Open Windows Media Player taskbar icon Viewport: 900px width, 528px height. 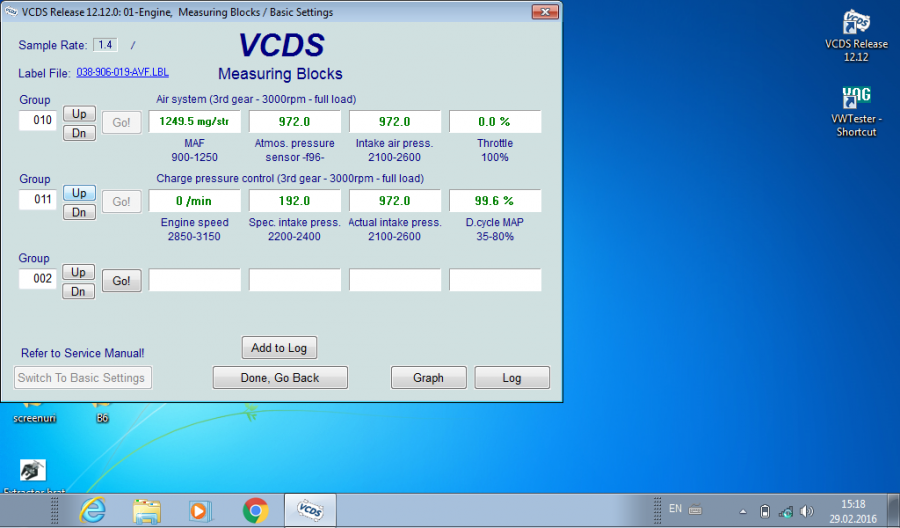201,511
